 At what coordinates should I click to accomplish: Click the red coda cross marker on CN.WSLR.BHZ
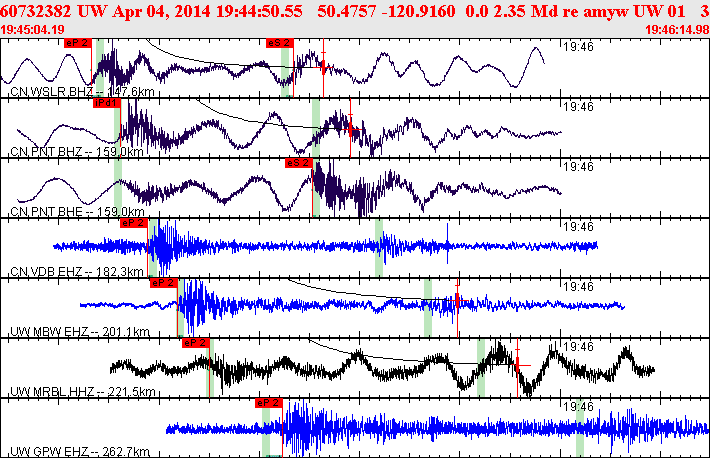[x=323, y=67]
